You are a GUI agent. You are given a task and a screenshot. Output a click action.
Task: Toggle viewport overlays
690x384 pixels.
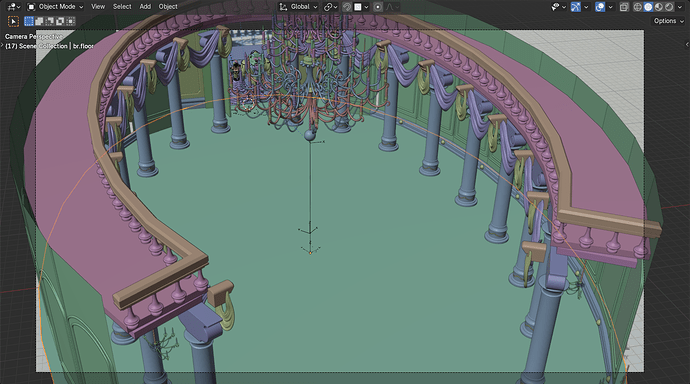600,7
